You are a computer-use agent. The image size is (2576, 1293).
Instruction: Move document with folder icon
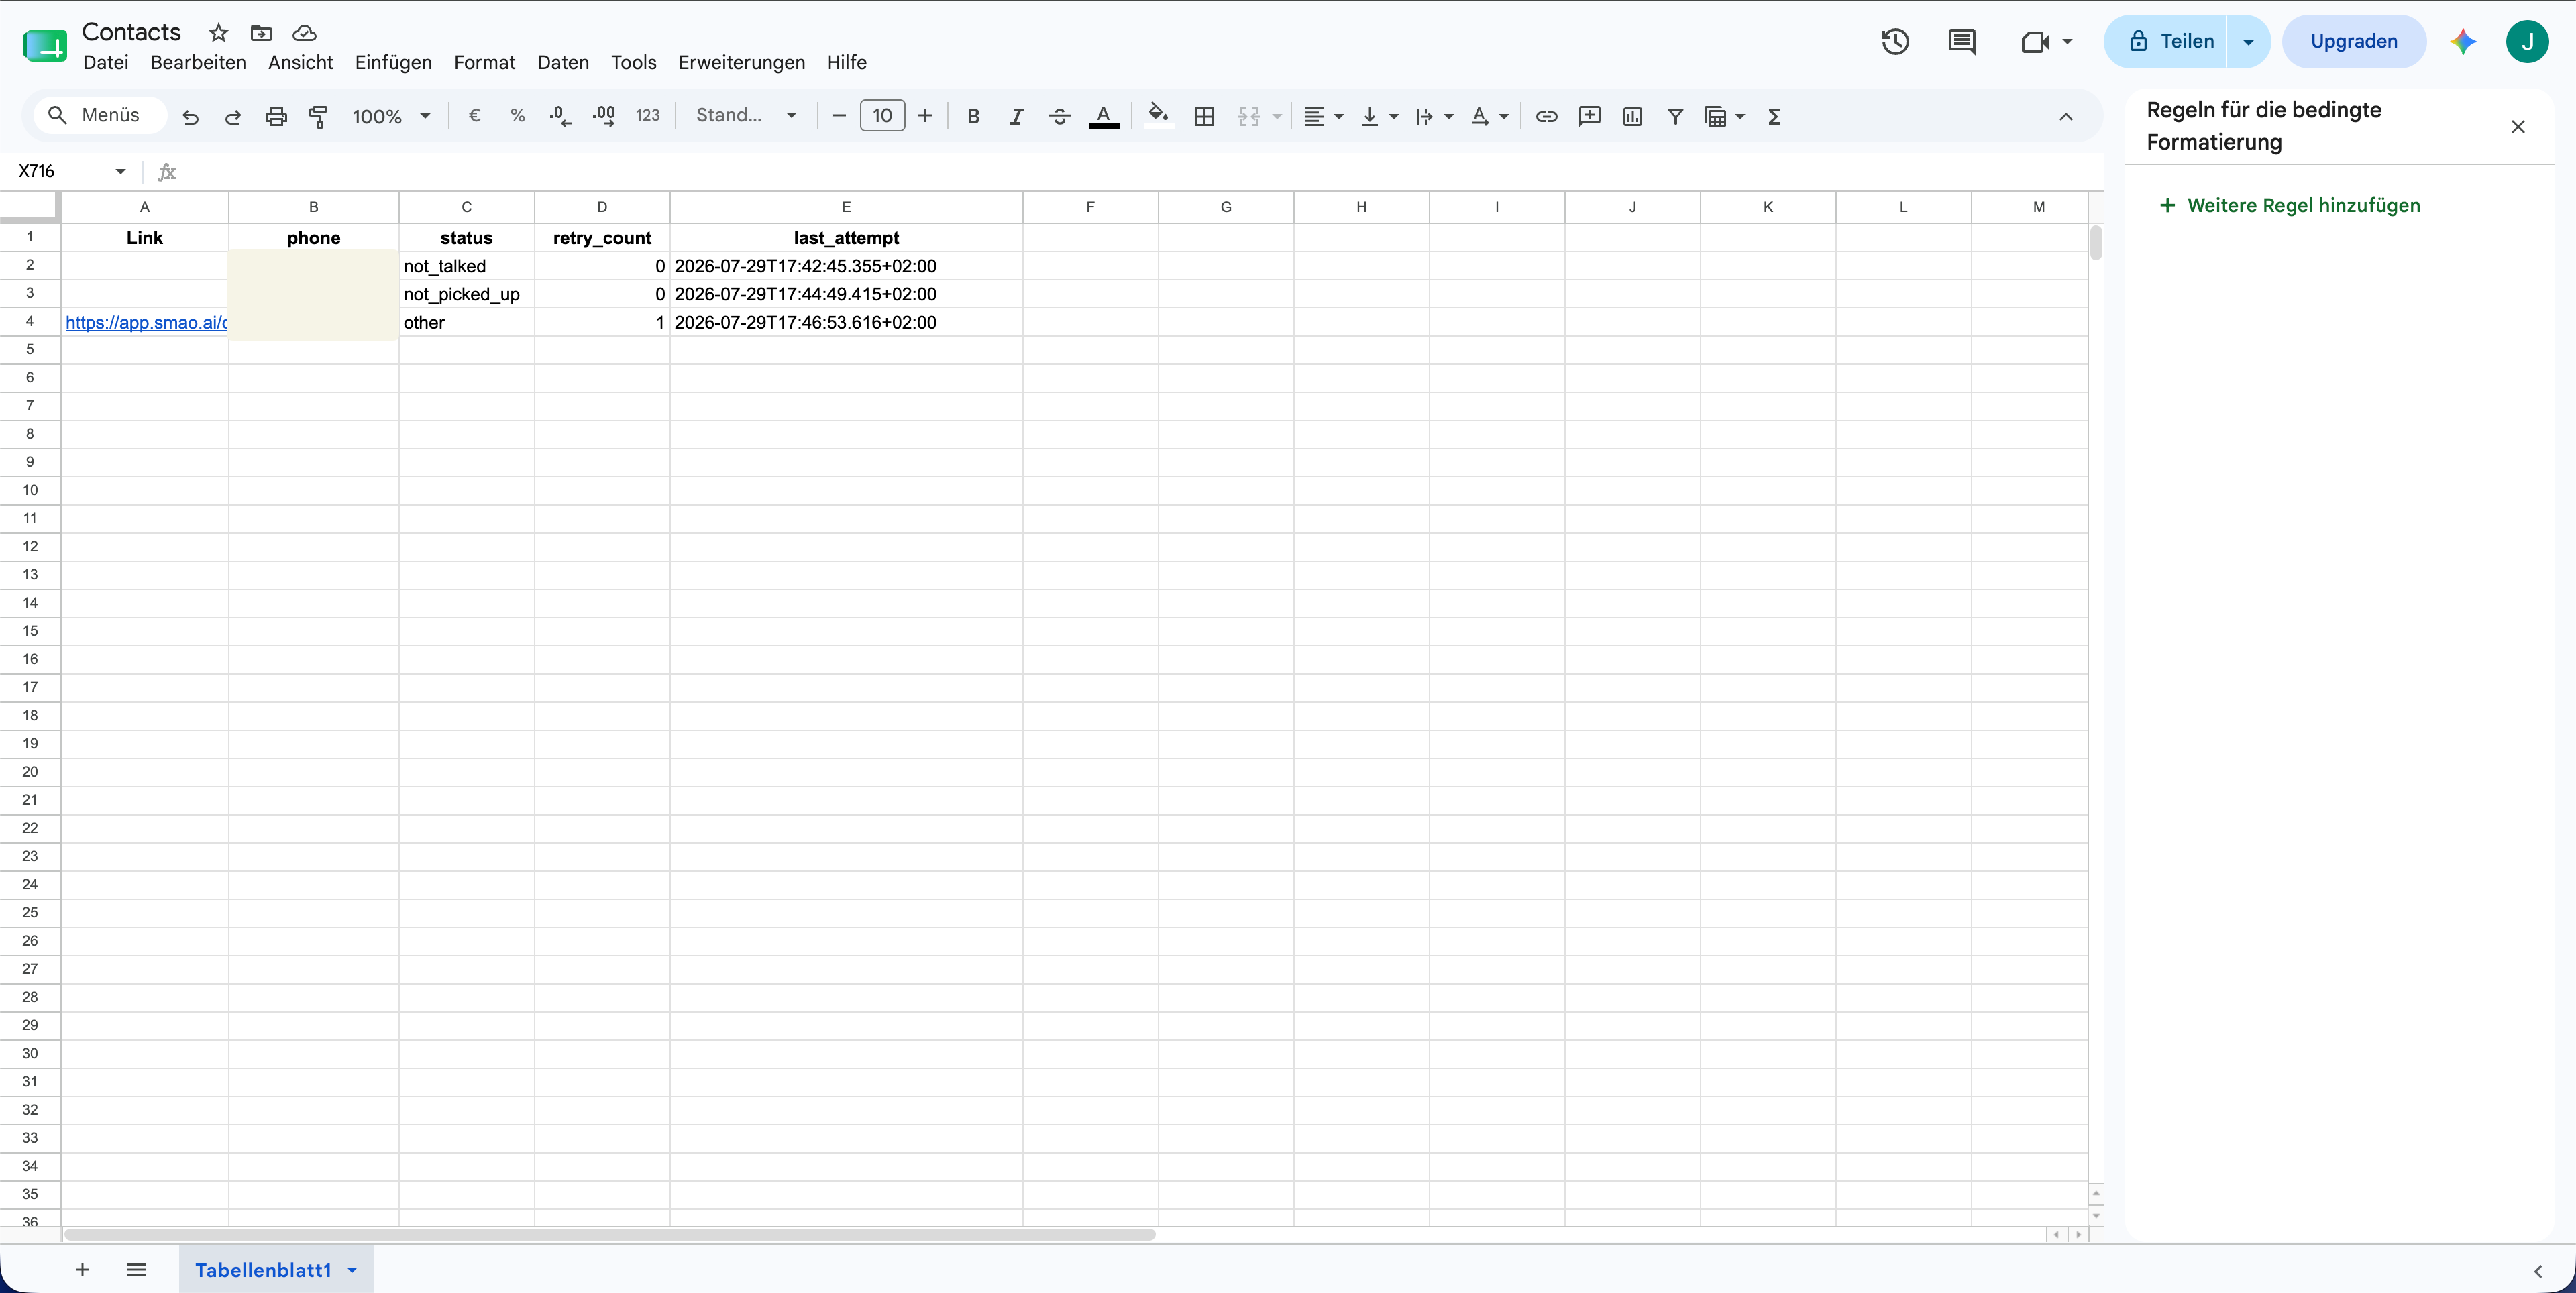(261, 32)
